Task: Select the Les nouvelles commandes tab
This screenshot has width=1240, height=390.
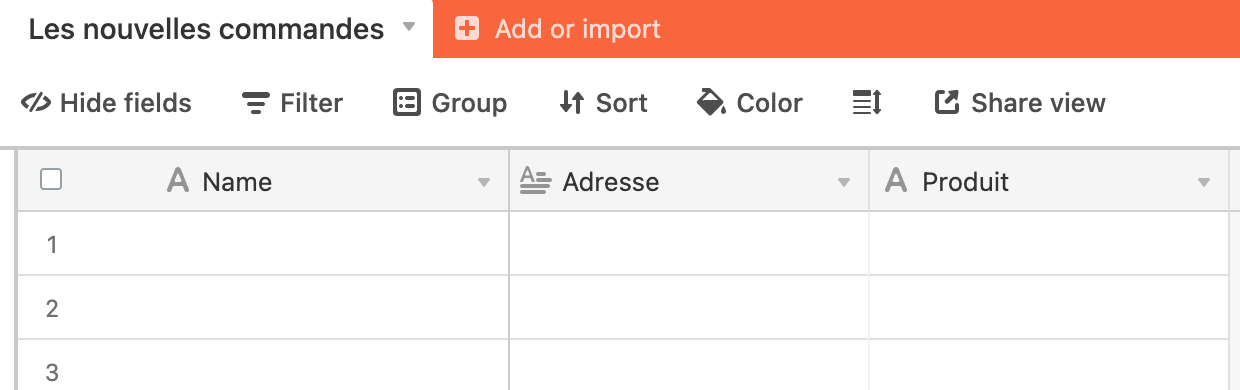Action: 206,29
